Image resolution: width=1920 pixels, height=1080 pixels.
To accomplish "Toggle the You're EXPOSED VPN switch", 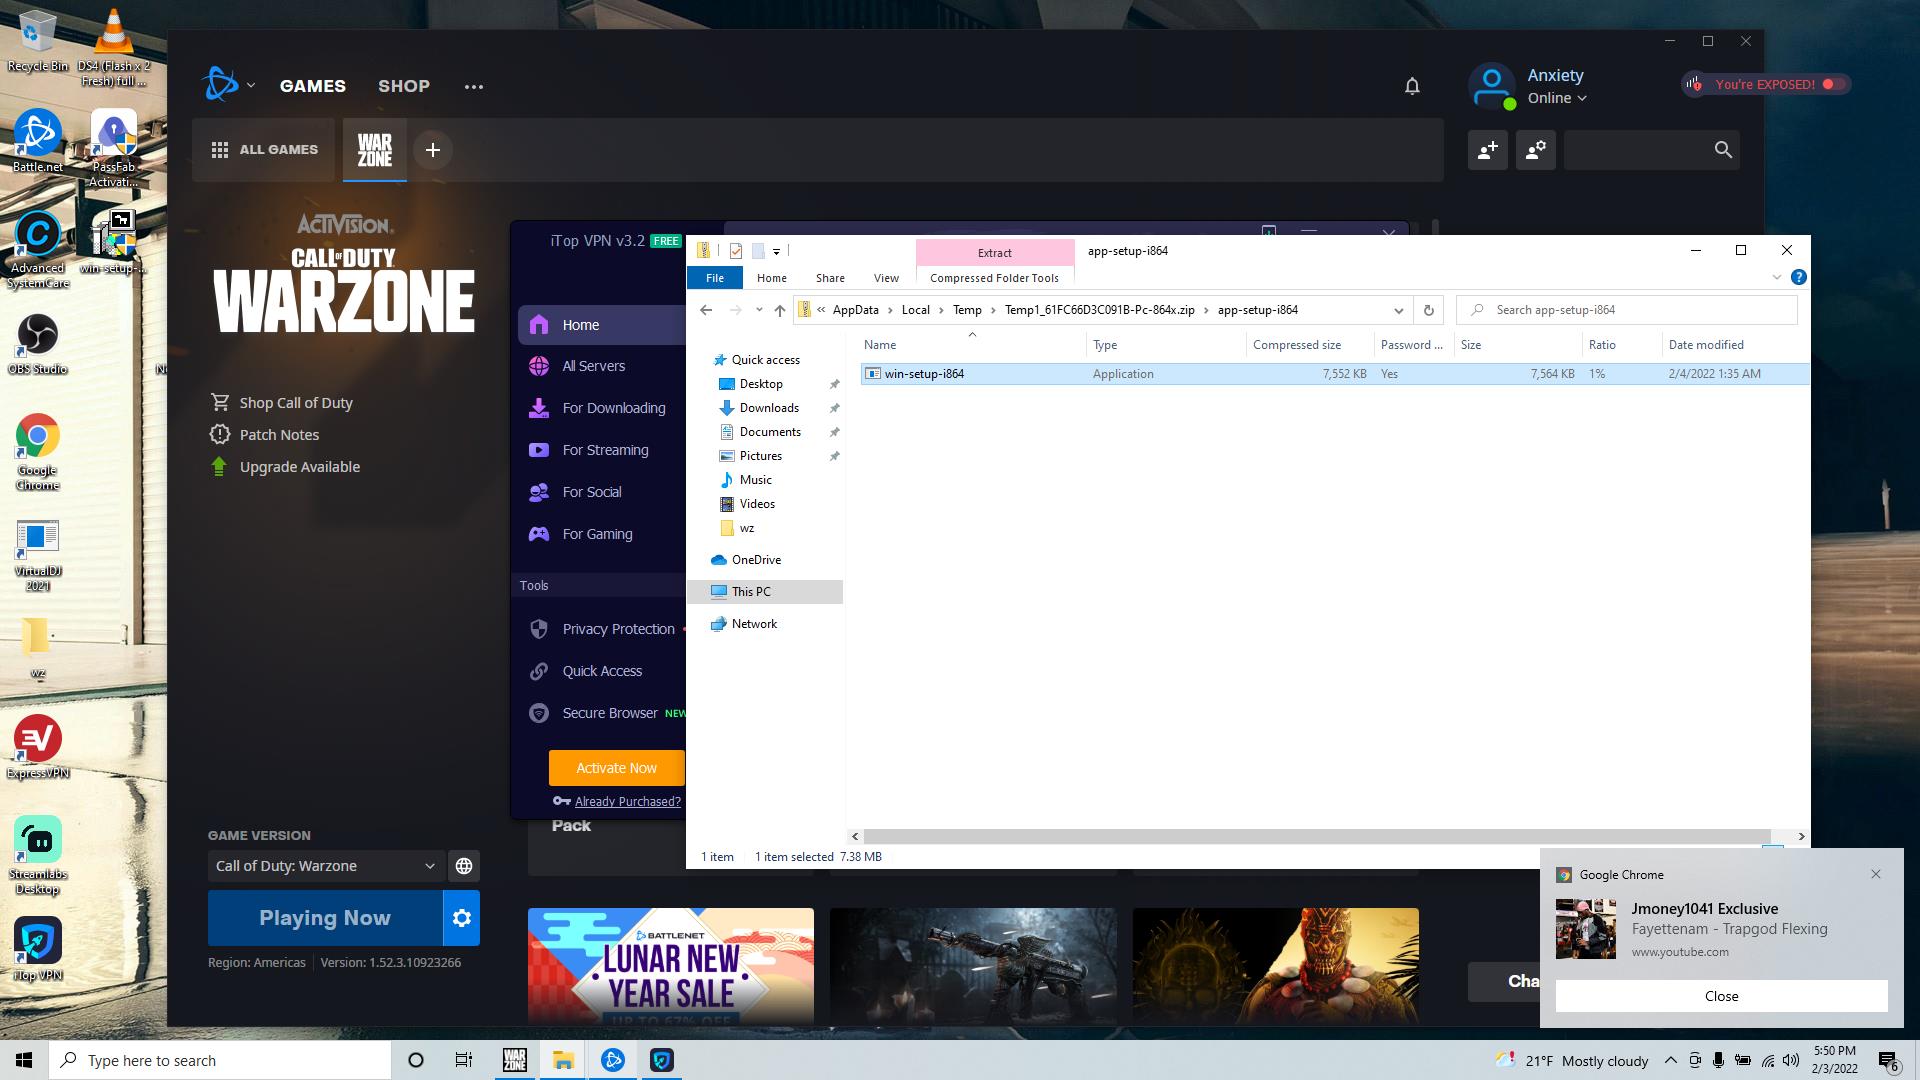I will pos(1833,84).
